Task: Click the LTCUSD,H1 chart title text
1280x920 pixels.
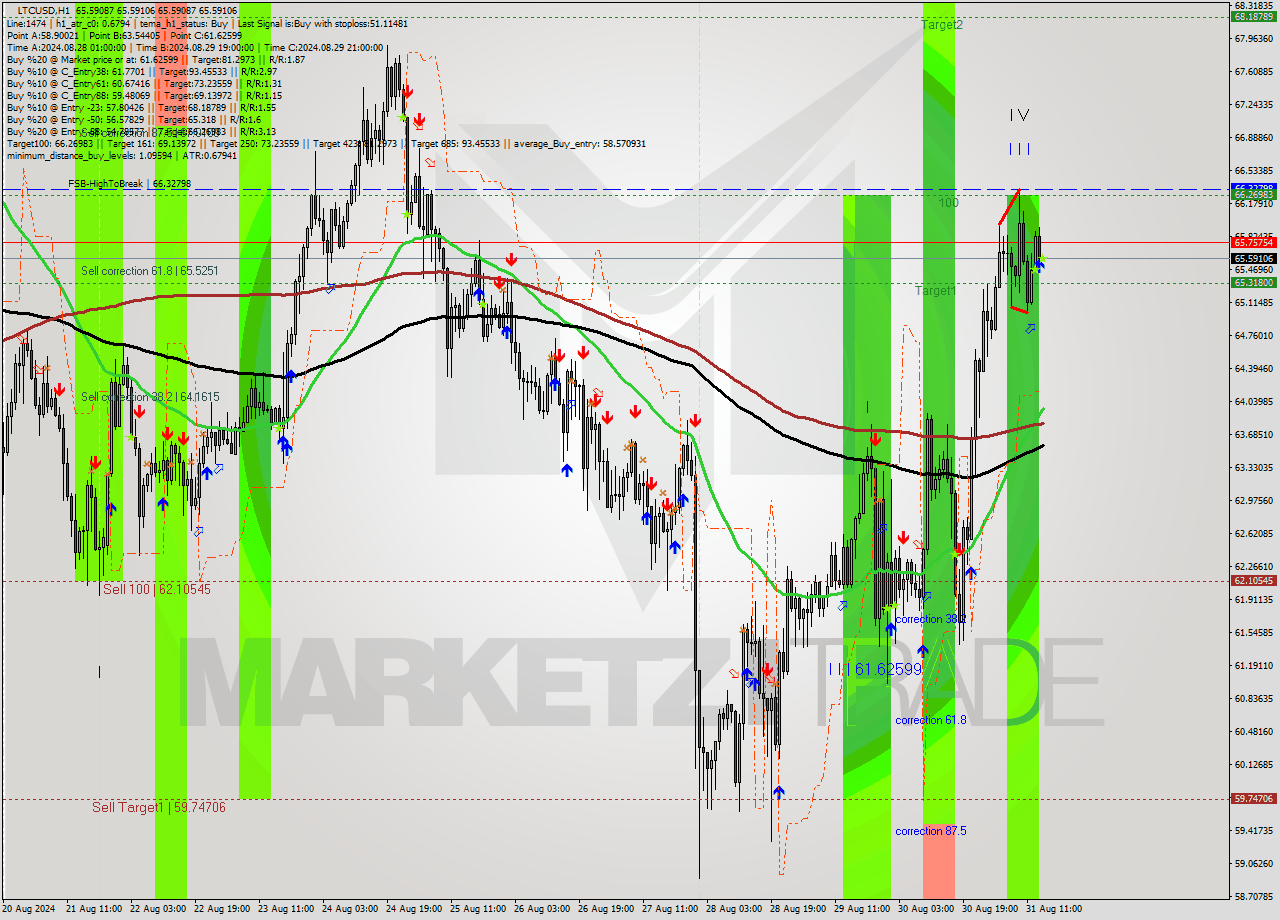Action: coord(46,10)
